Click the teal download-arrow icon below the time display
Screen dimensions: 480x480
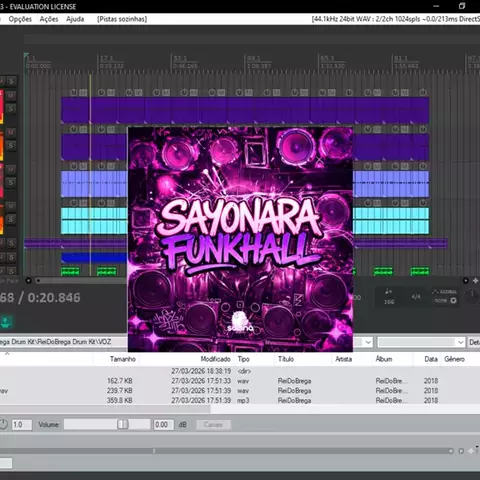click(6, 322)
